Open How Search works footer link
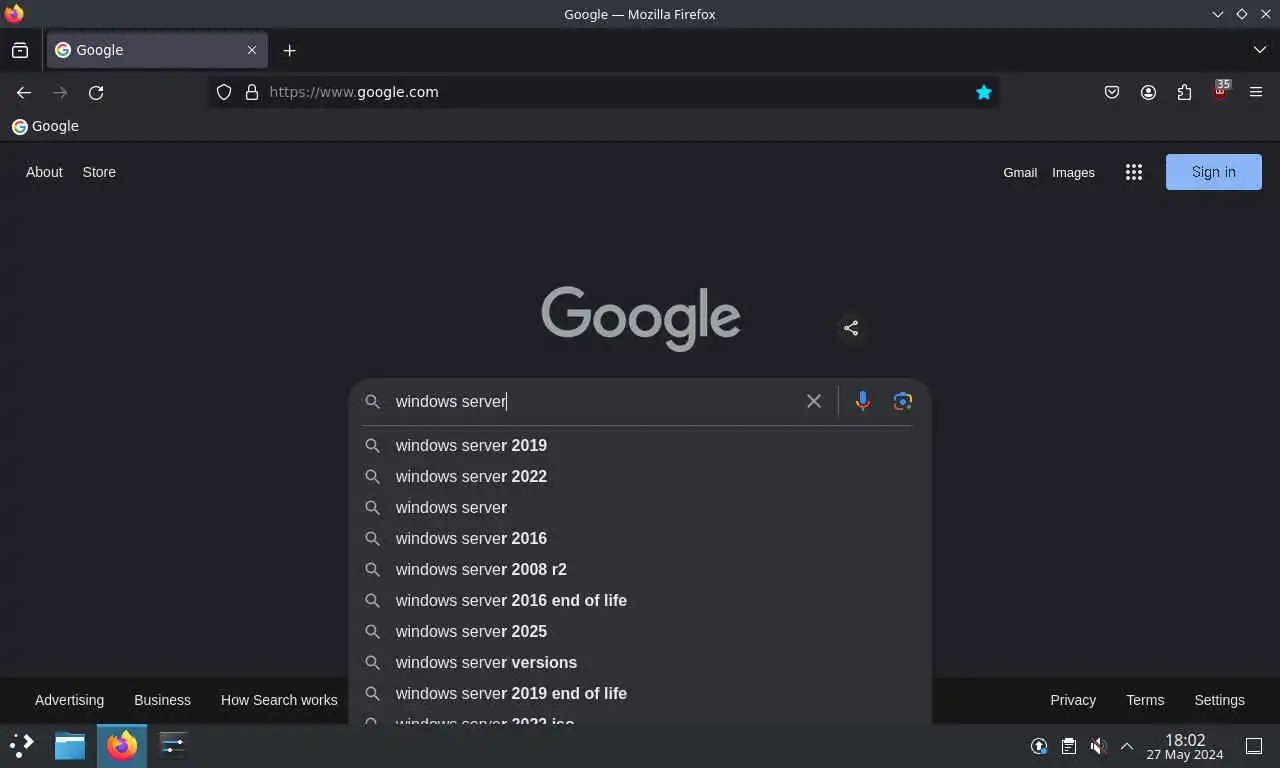The height and width of the screenshot is (768, 1280). [x=279, y=700]
